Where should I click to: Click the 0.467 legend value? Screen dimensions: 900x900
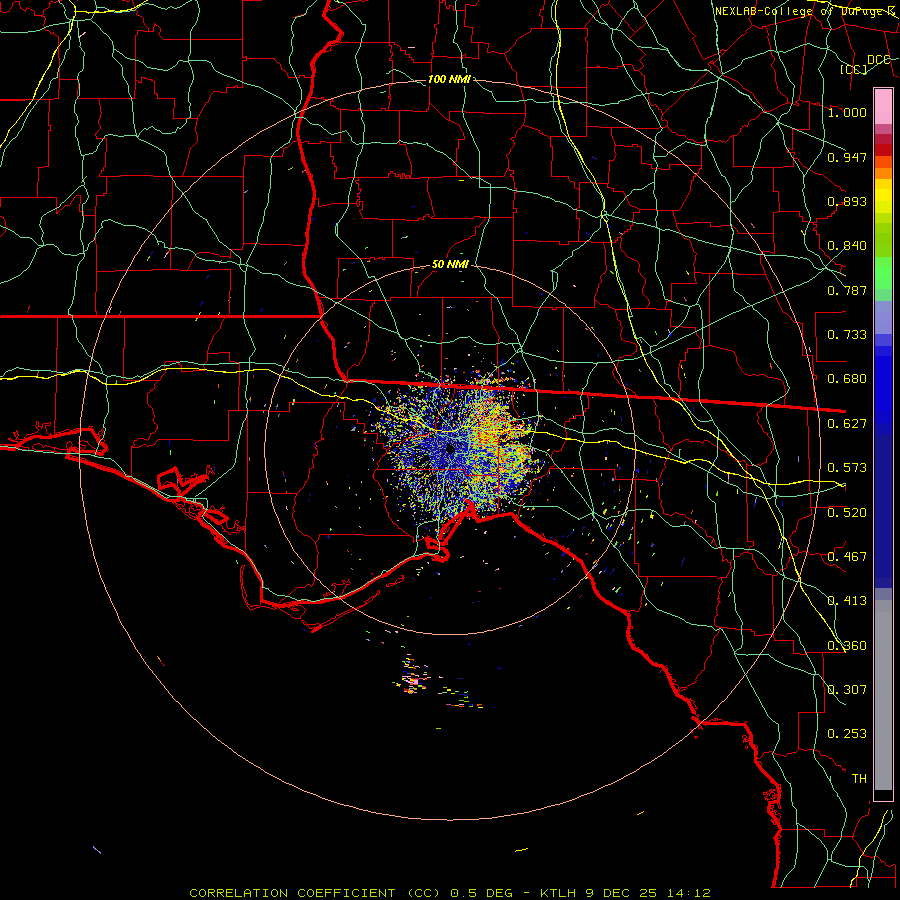[847, 557]
